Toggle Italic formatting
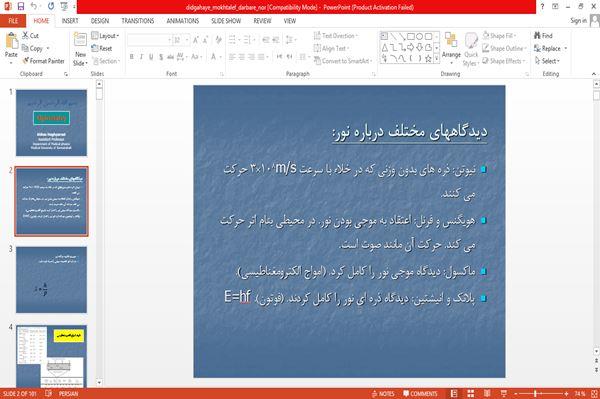The width and height of the screenshot is (600, 399). pos(141,57)
